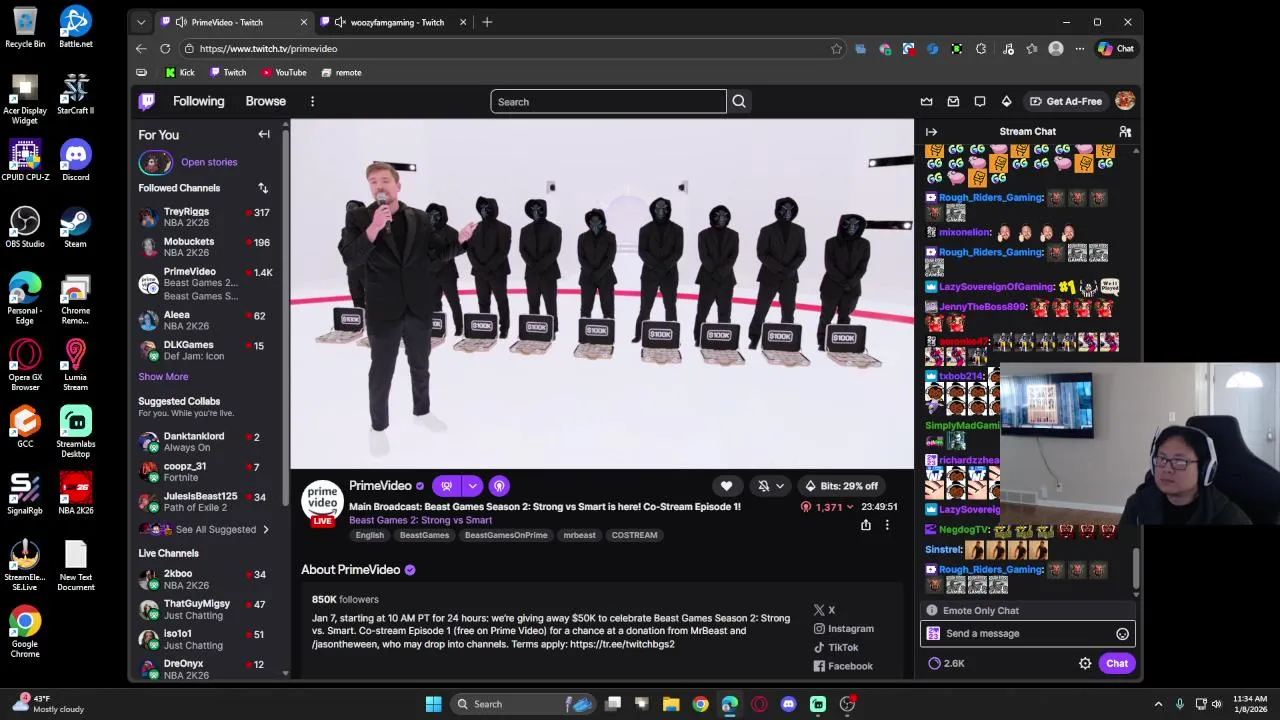Collapse the Stream Chat panel
Image resolution: width=1280 pixels, height=720 pixels.
(931, 131)
